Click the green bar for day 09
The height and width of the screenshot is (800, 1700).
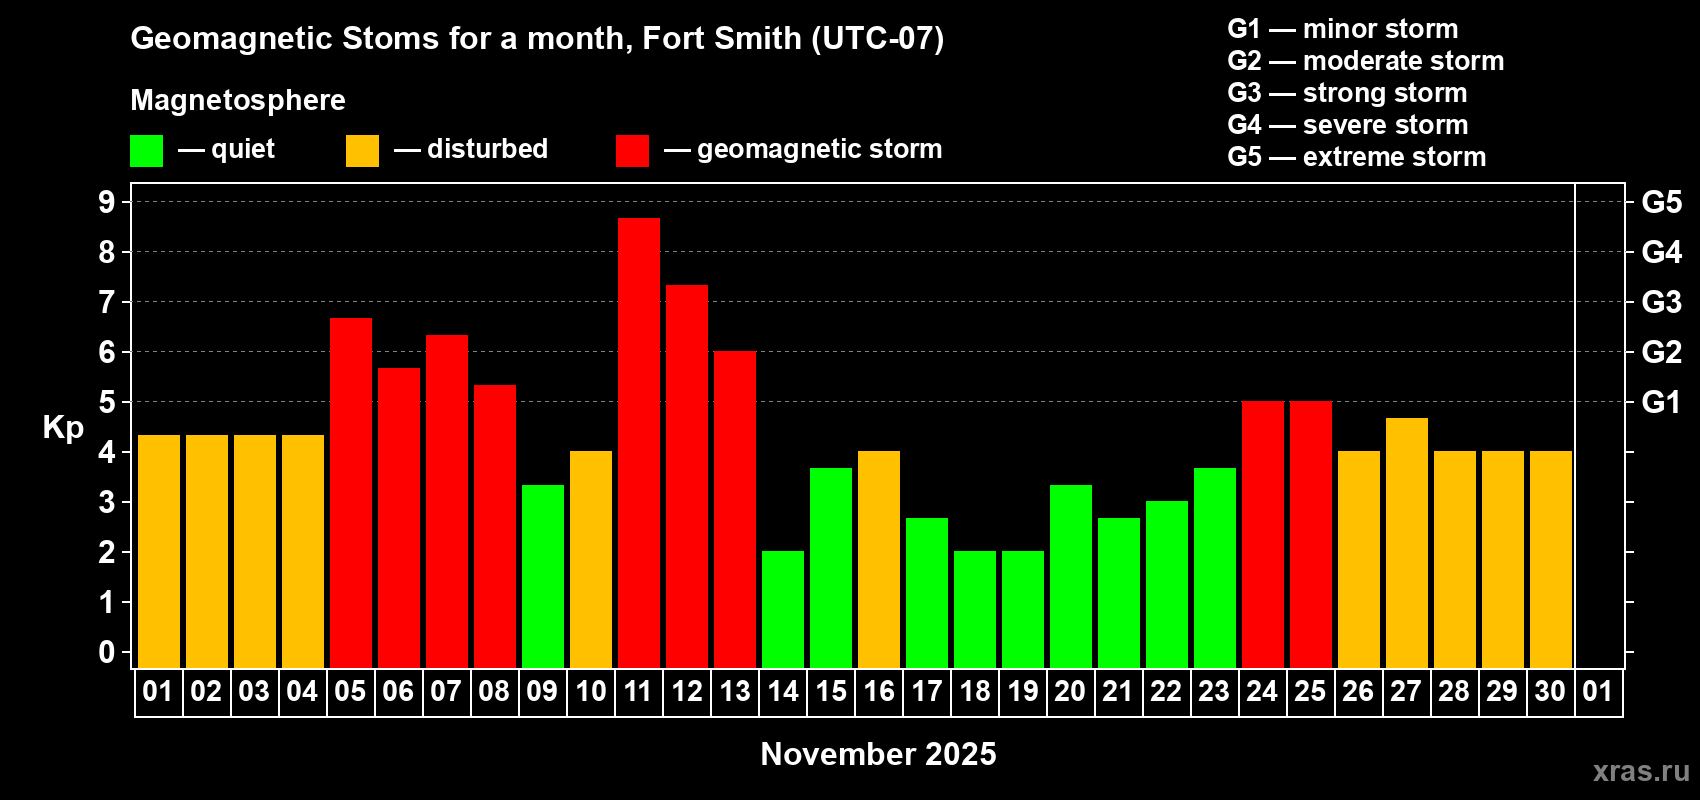click(543, 576)
